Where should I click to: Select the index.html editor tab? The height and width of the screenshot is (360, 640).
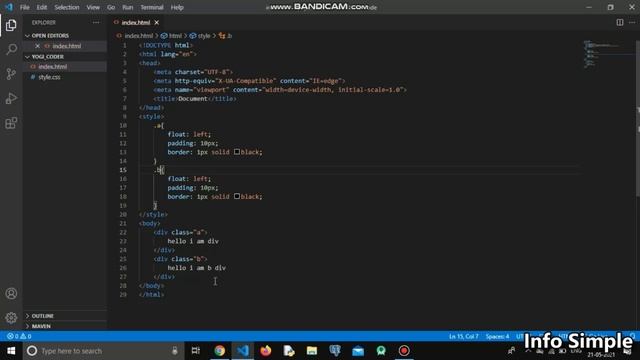(x=136, y=22)
